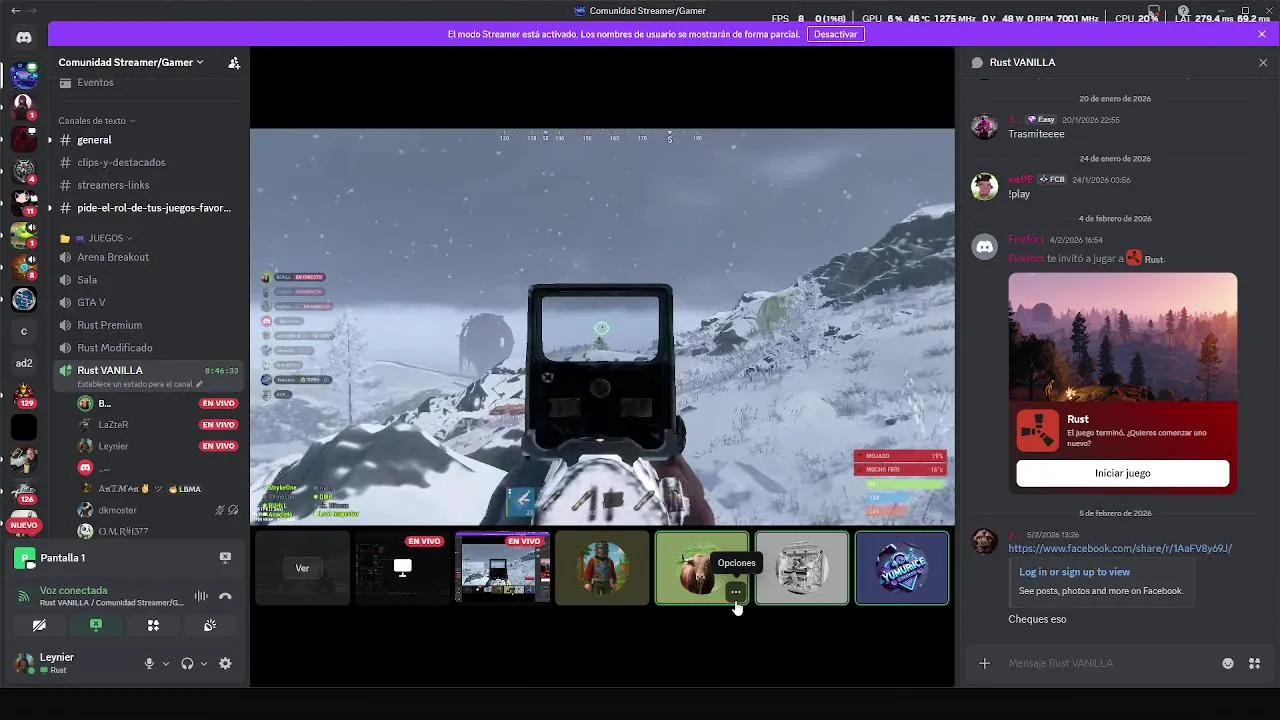Open activities launcher icon in voice panel
This screenshot has height=720, width=1280.
point(153,625)
